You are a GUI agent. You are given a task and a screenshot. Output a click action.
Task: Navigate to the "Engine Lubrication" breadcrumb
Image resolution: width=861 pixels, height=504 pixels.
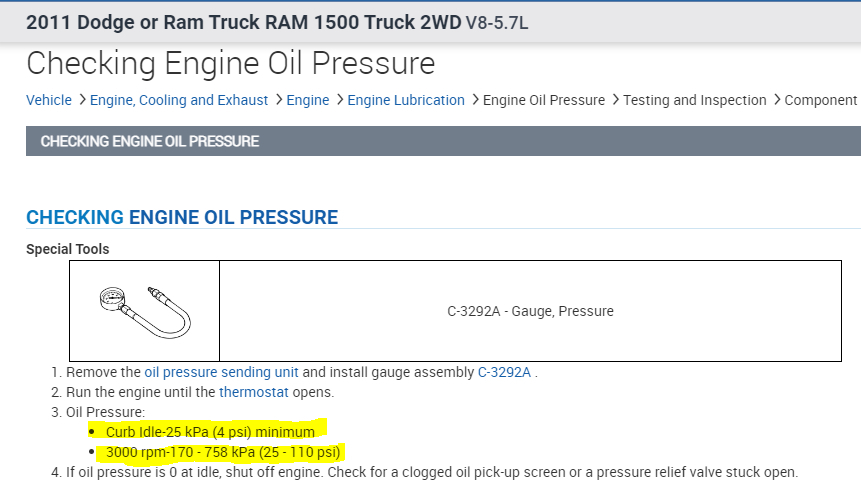click(x=406, y=100)
